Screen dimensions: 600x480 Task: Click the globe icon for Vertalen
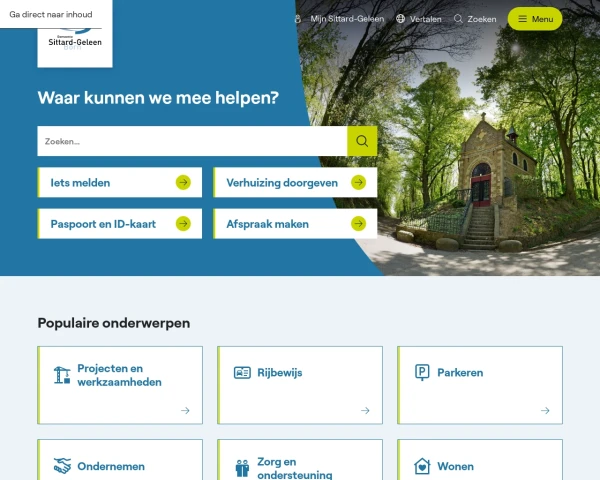coord(400,19)
